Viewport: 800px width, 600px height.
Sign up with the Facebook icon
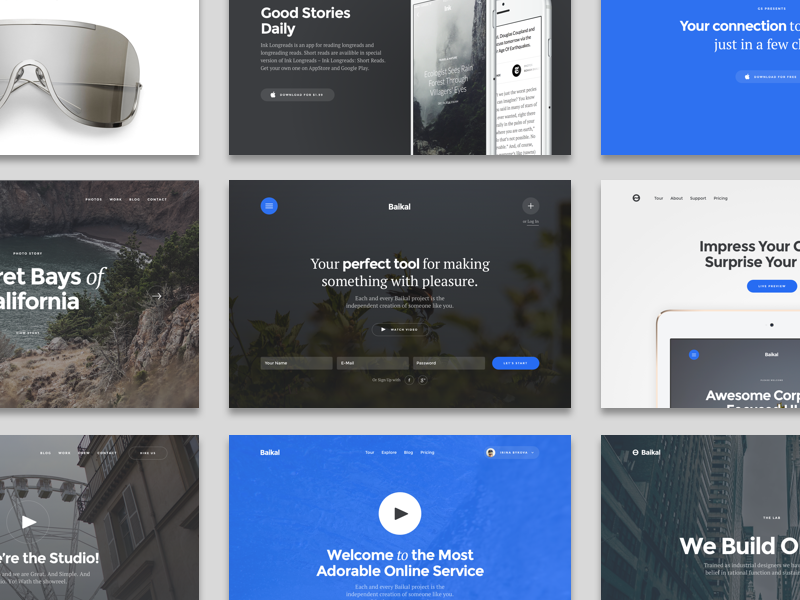(x=409, y=380)
